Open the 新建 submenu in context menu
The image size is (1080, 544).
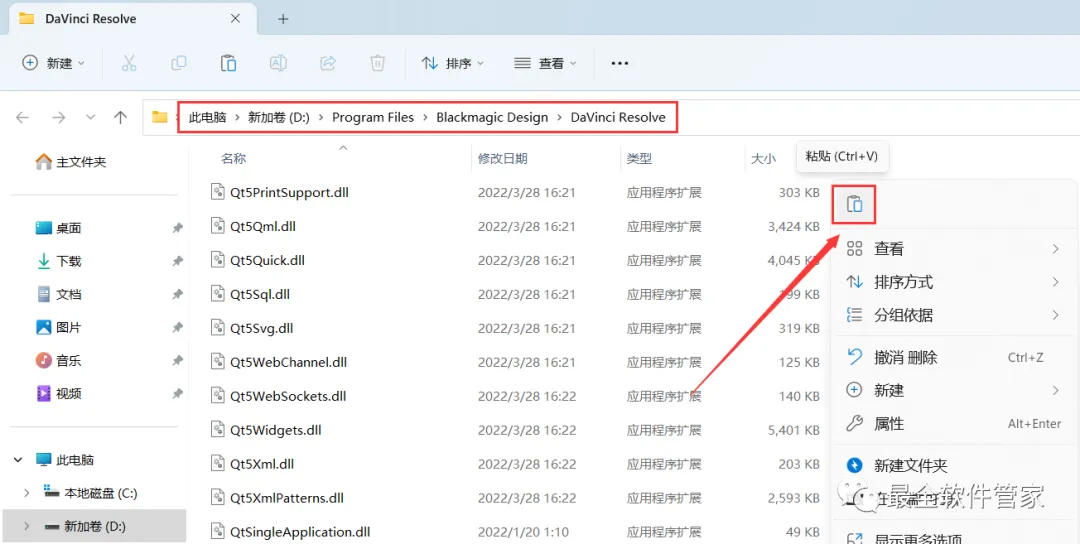click(953, 390)
